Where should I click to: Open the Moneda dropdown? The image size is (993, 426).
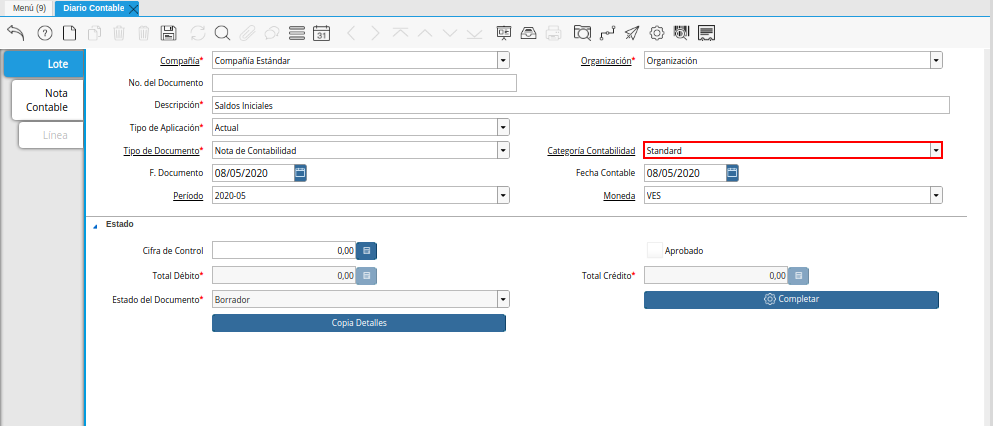tap(936, 196)
